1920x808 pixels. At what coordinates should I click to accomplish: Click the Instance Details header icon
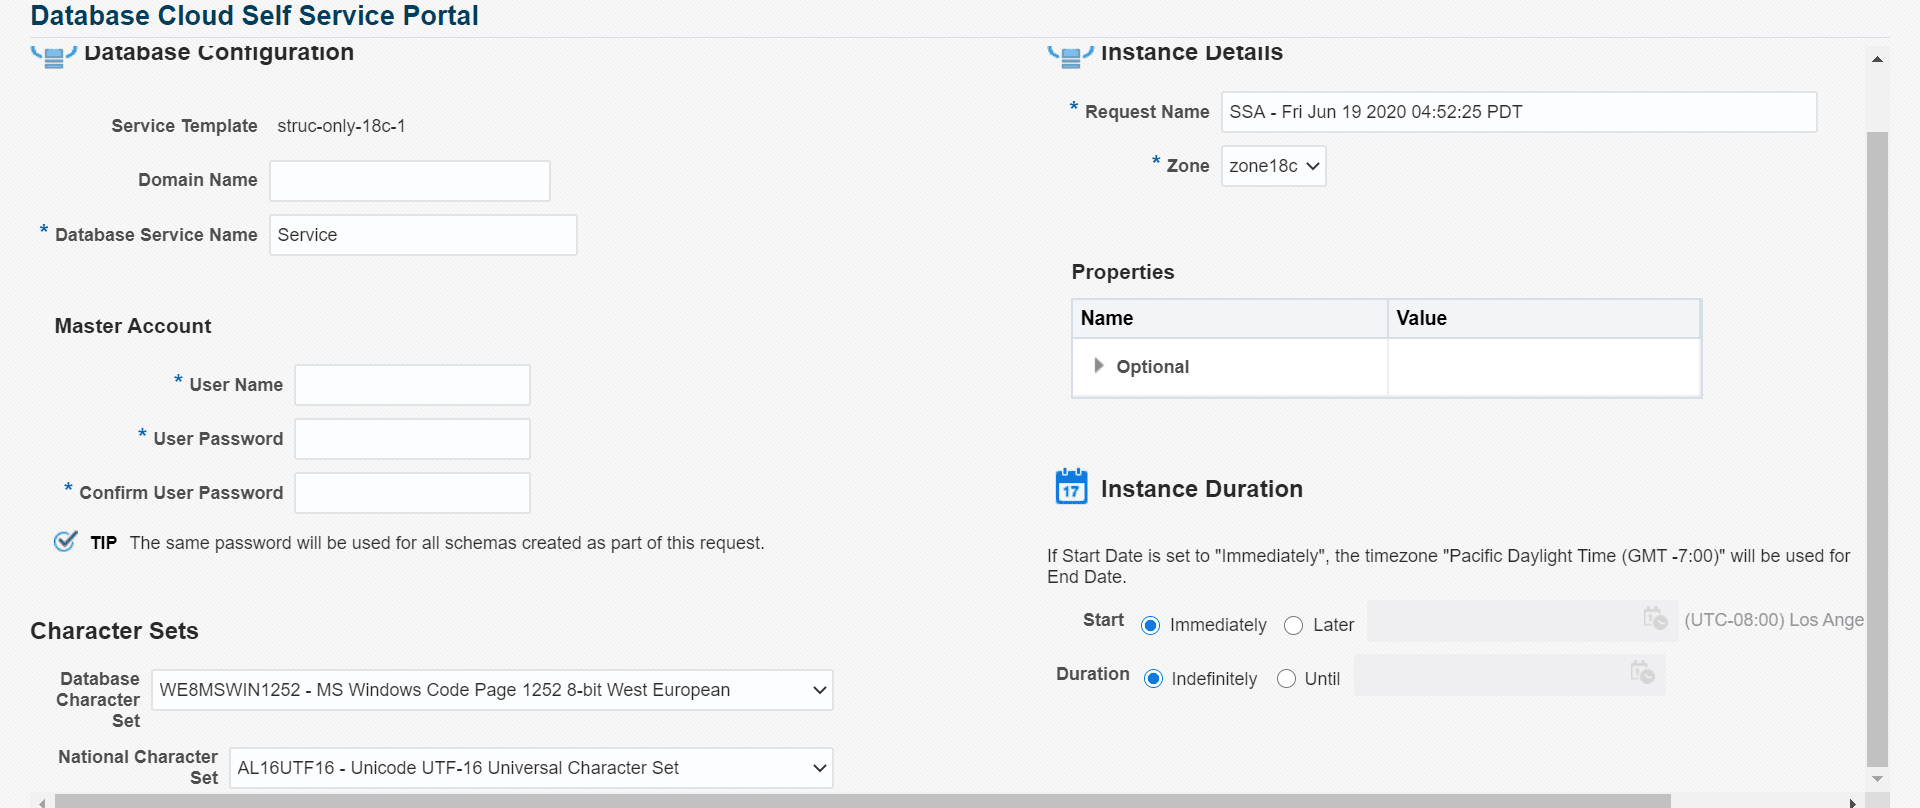pyautogui.click(x=1070, y=56)
